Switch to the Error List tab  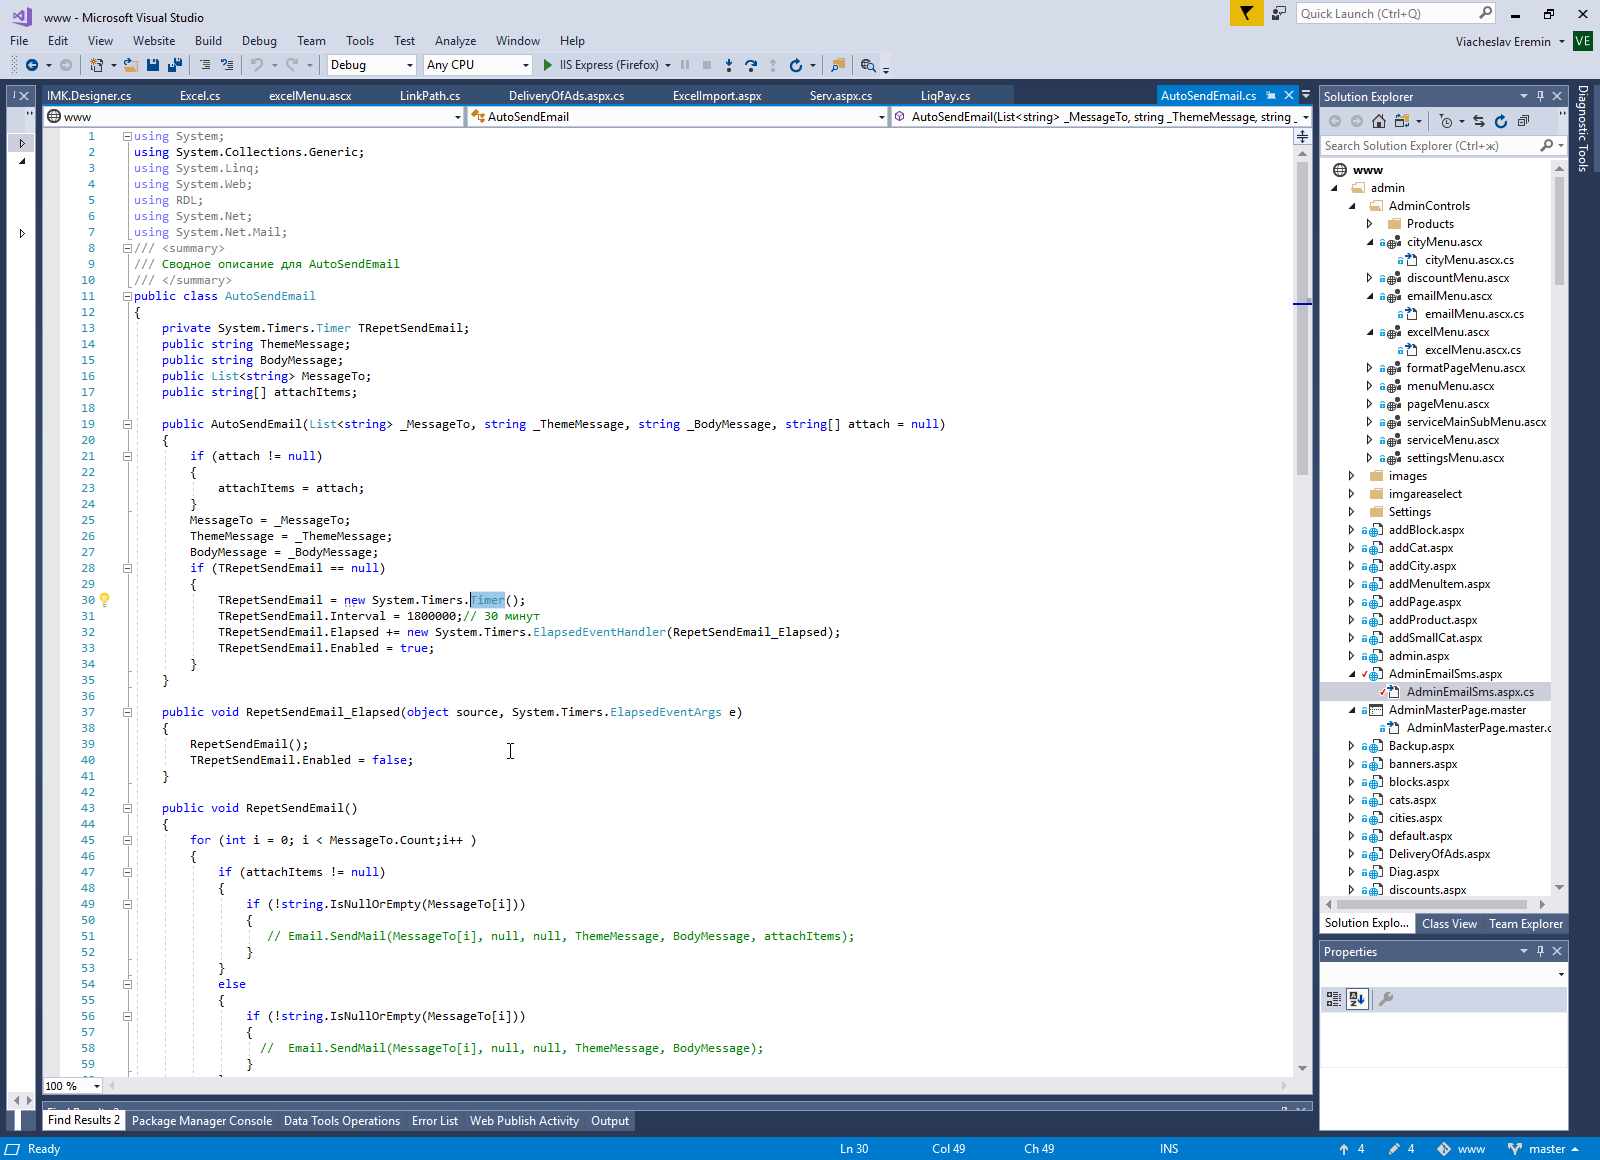[435, 1121]
